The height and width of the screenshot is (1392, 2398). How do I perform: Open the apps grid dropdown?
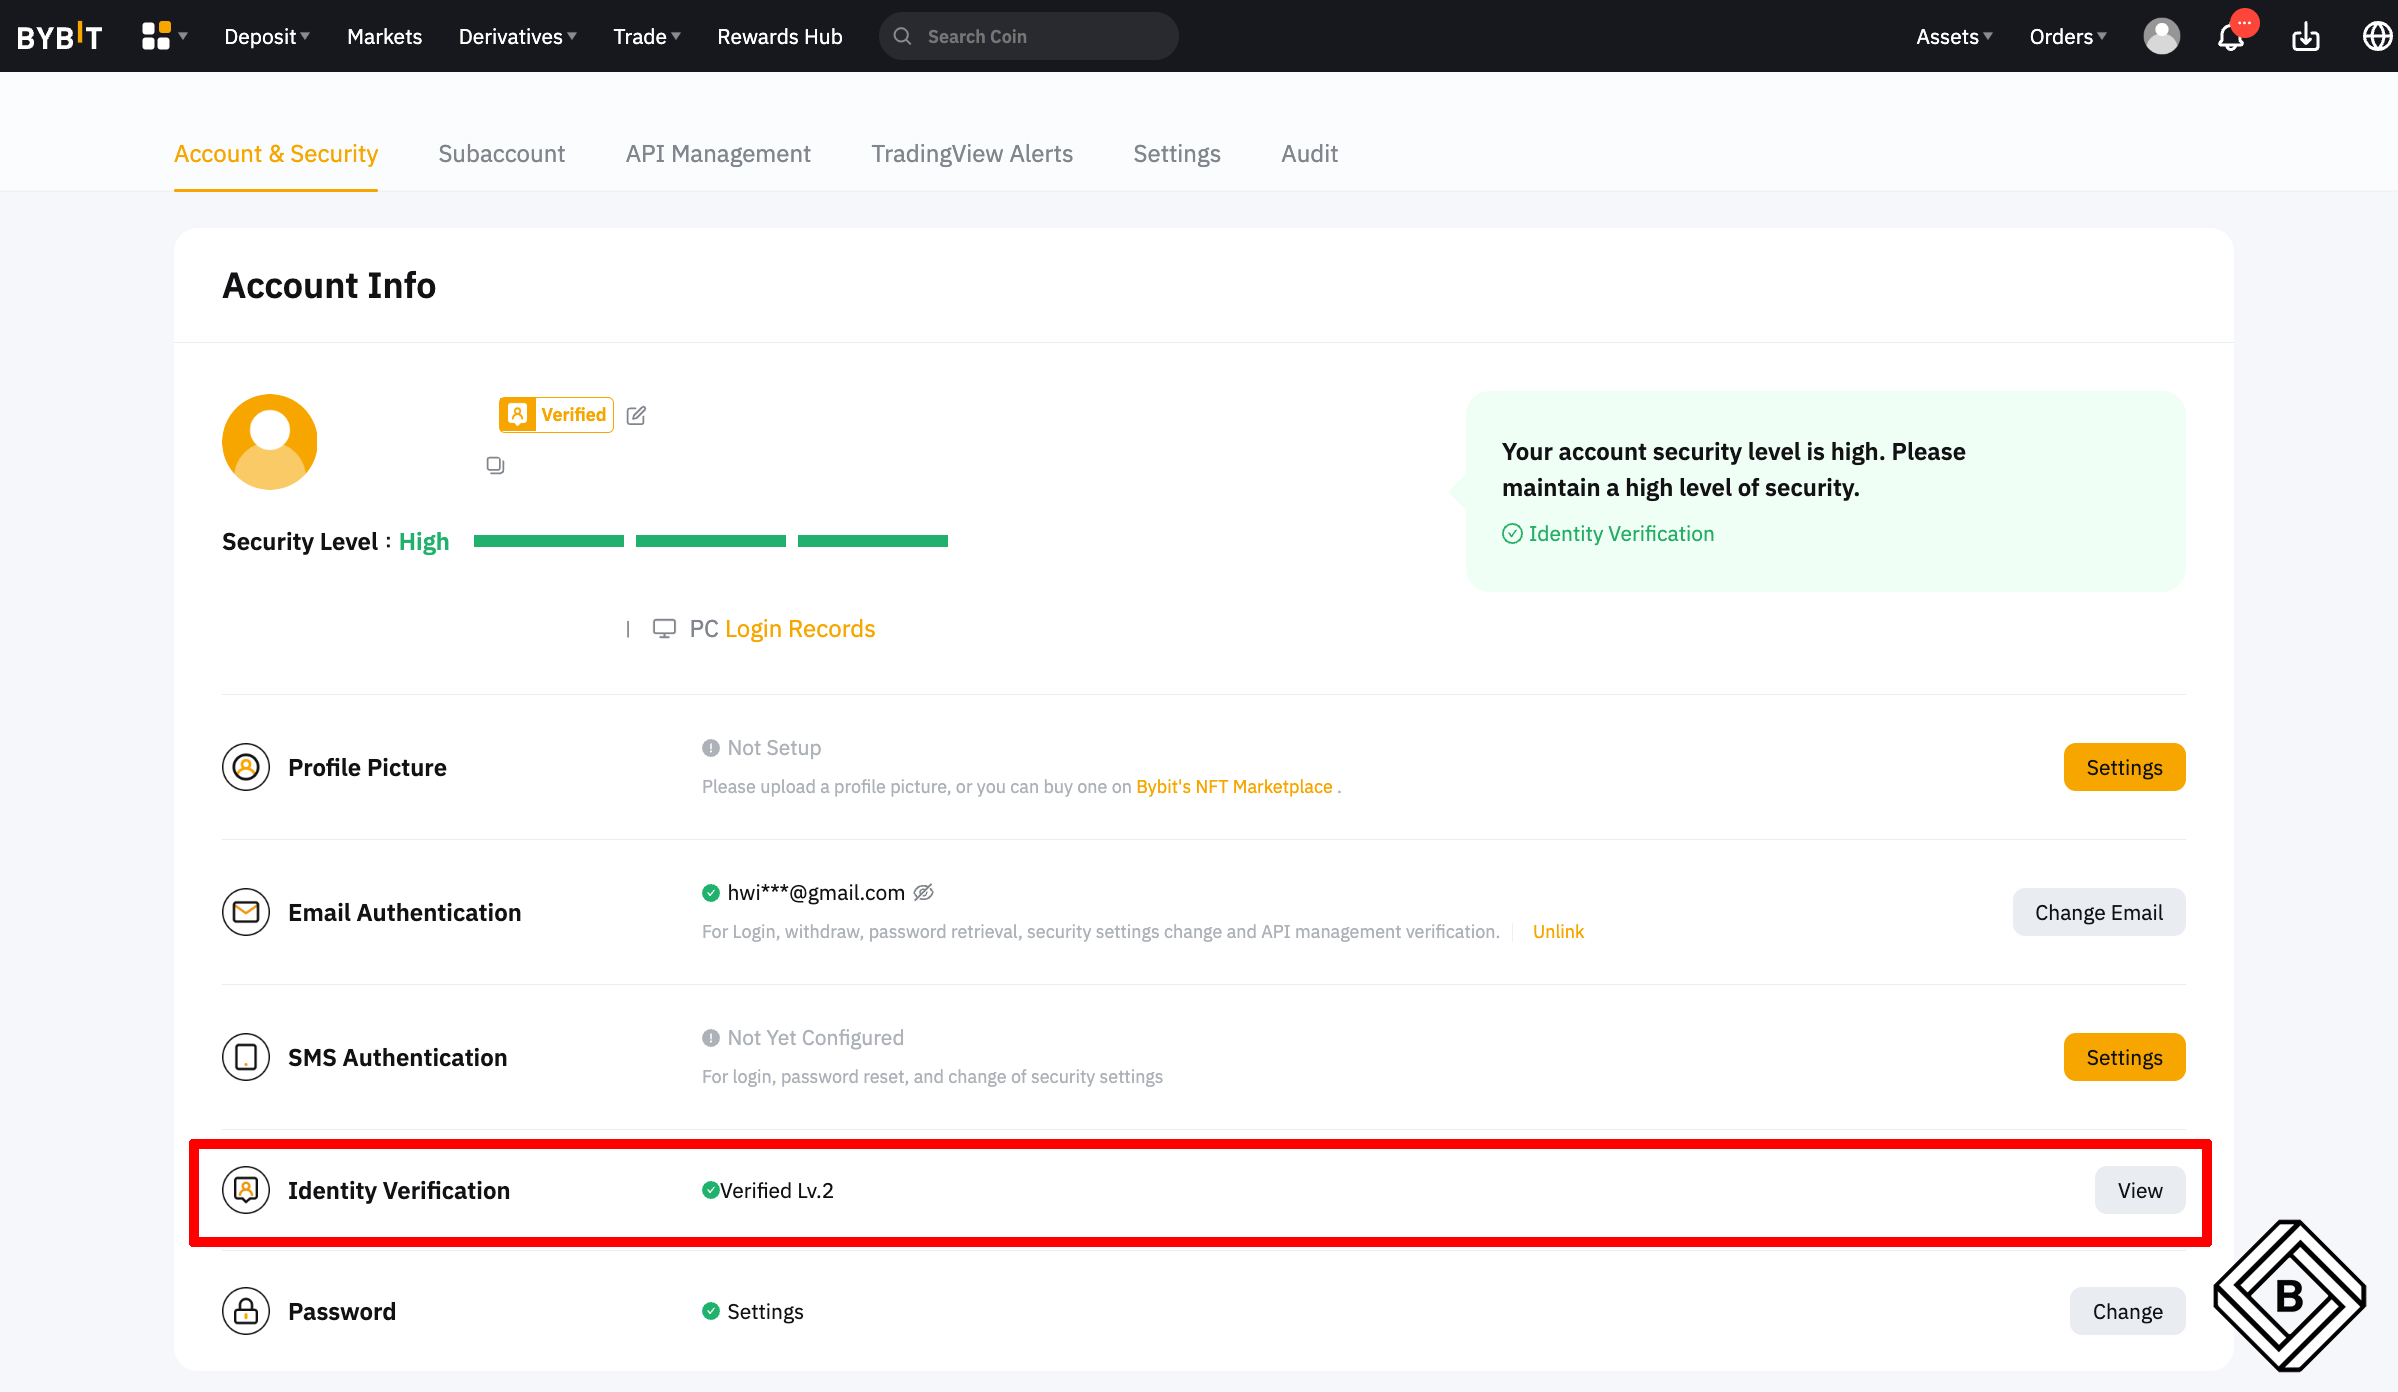click(164, 36)
